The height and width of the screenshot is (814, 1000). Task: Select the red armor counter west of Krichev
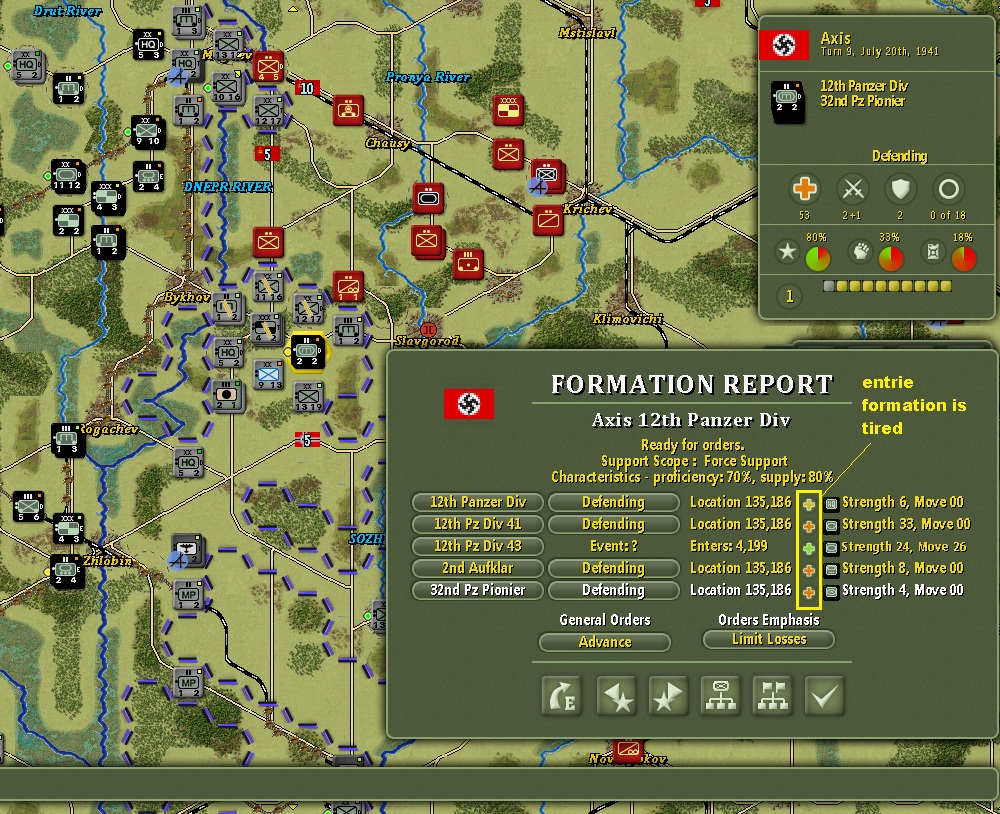click(429, 198)
